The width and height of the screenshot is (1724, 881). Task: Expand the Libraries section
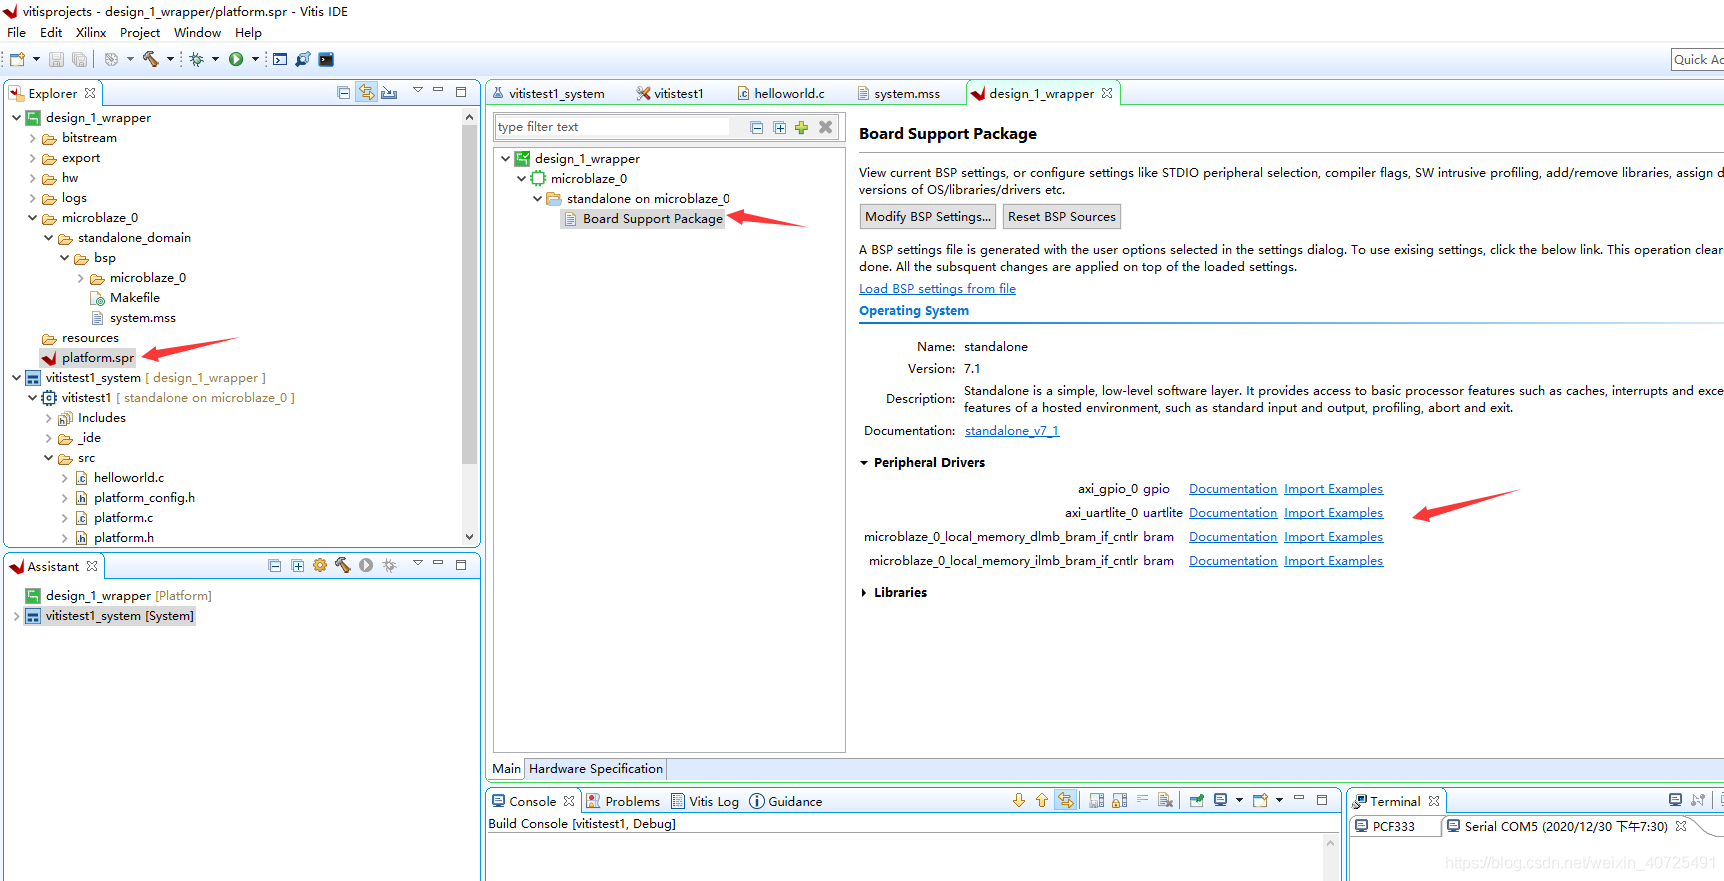click(864, 593)
